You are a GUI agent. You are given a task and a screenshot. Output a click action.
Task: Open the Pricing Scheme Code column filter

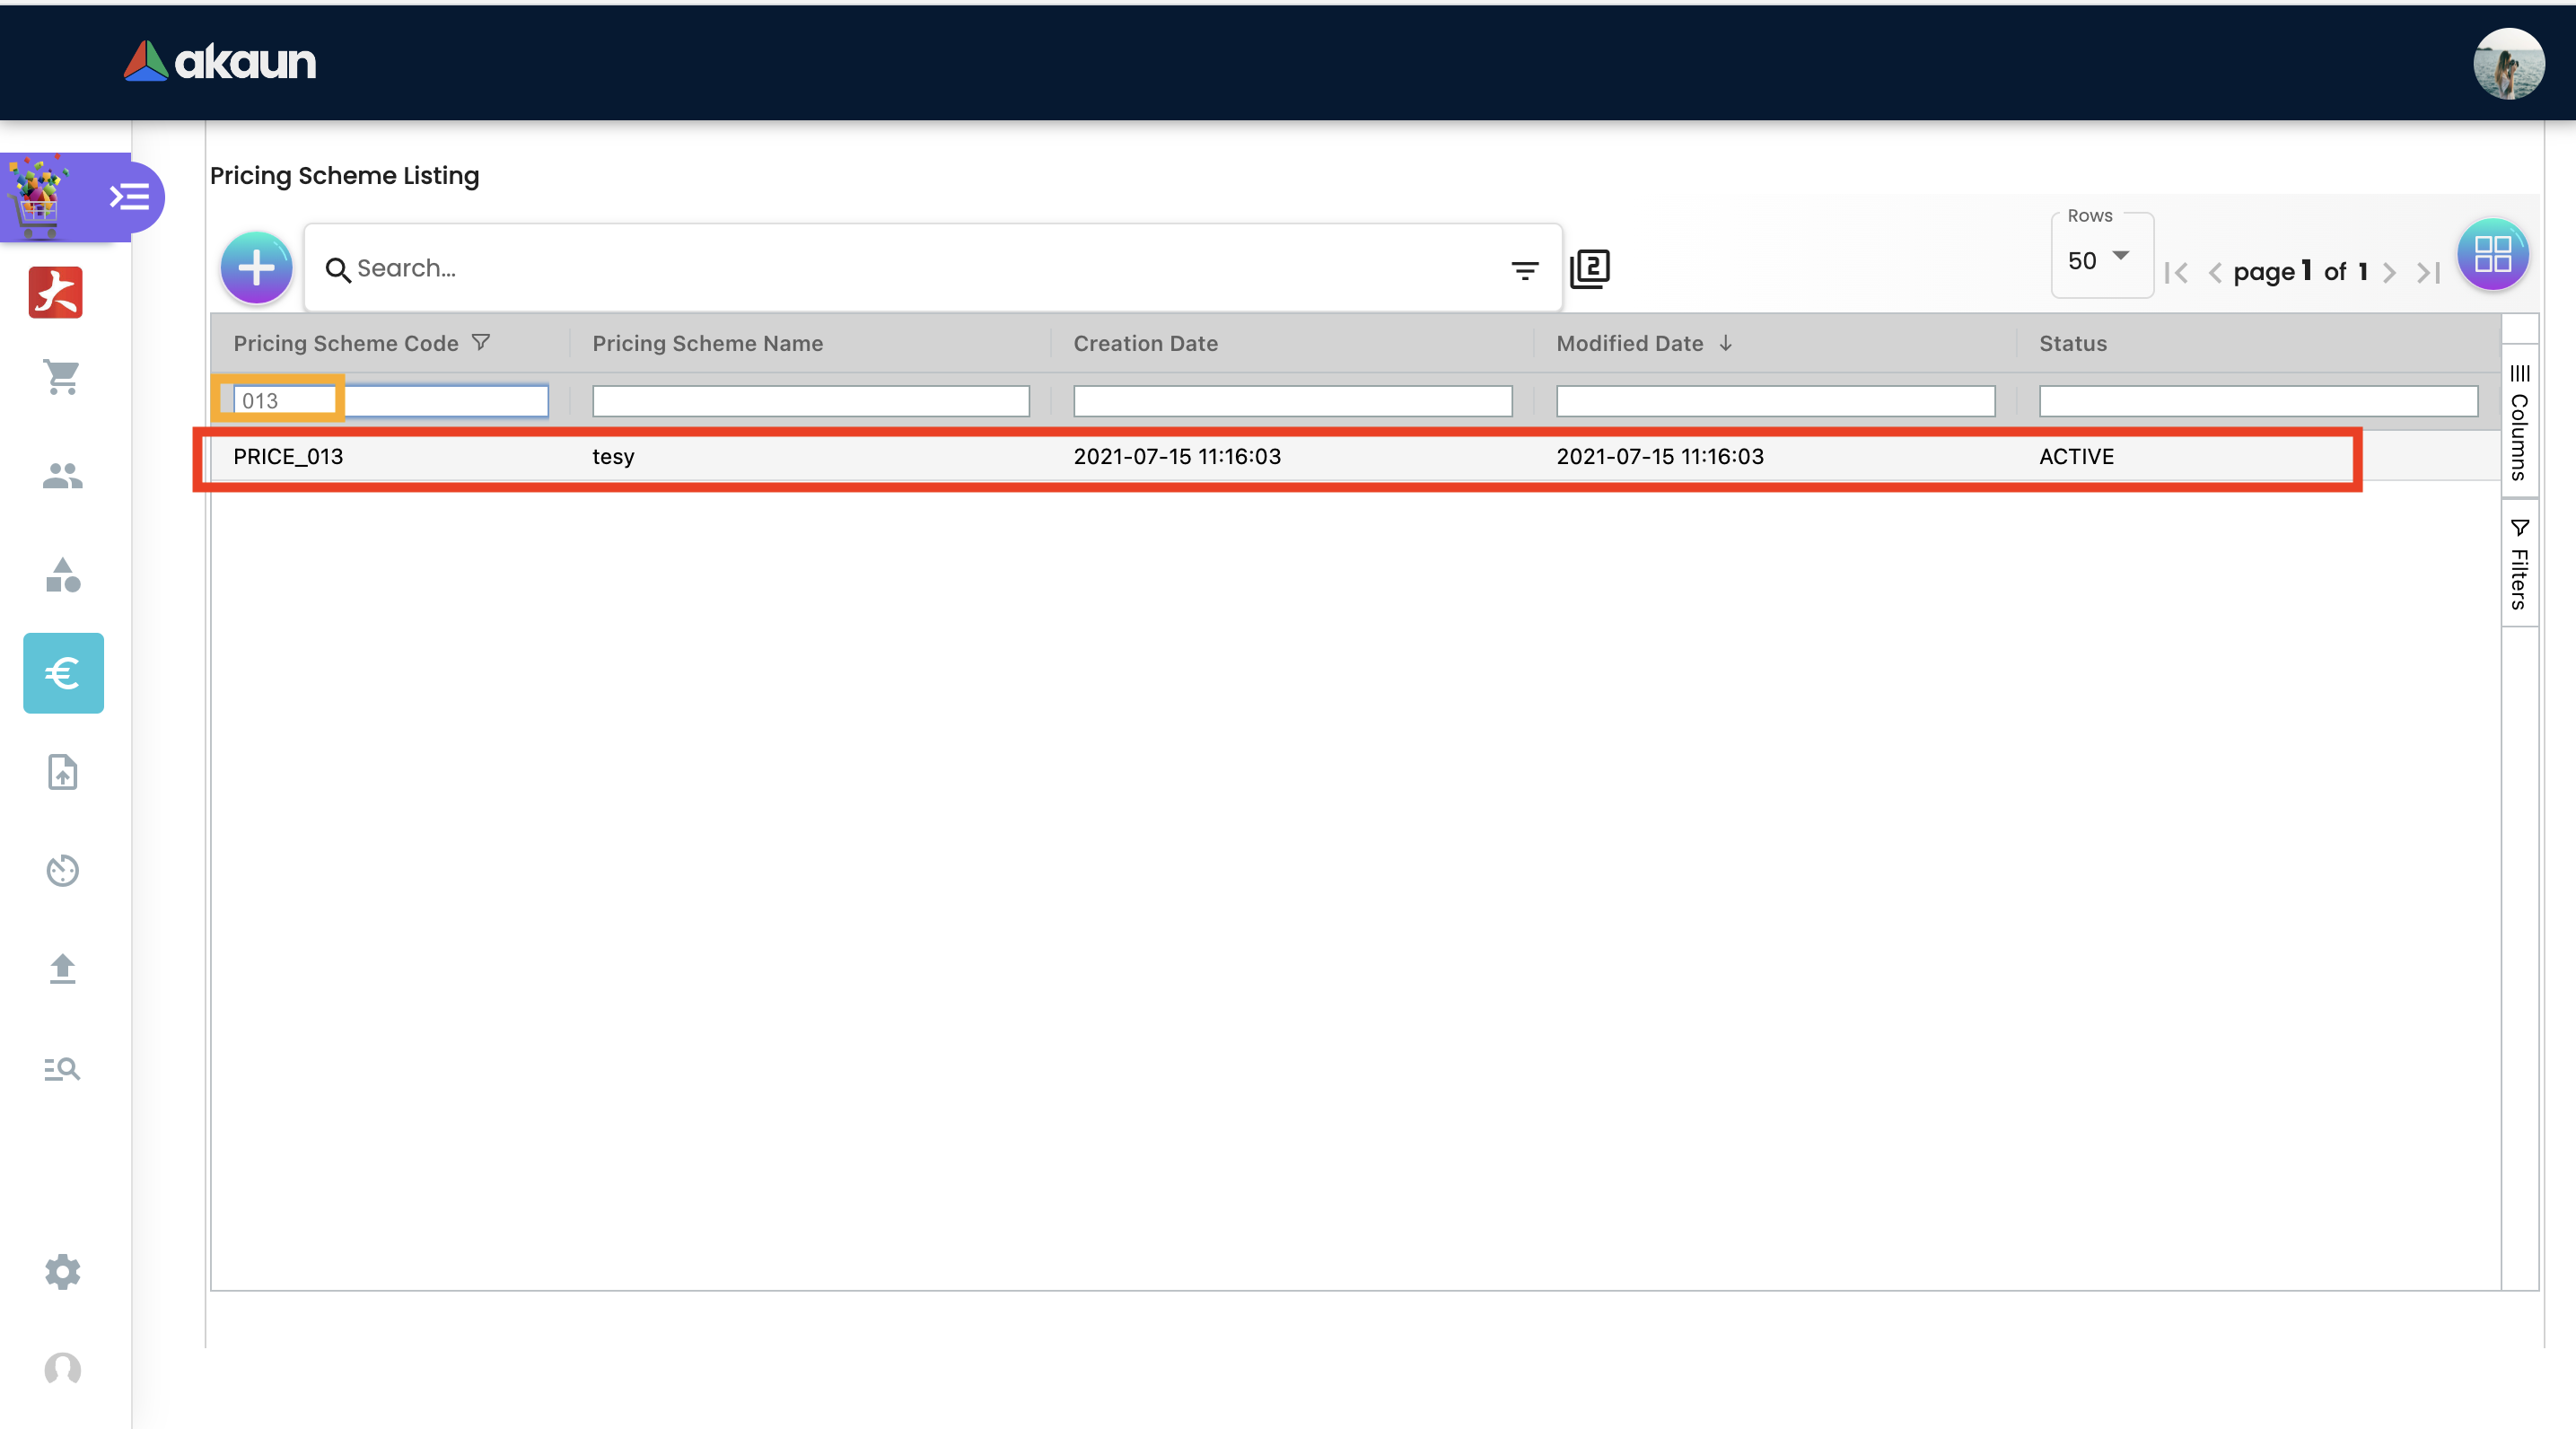(481, 342)
